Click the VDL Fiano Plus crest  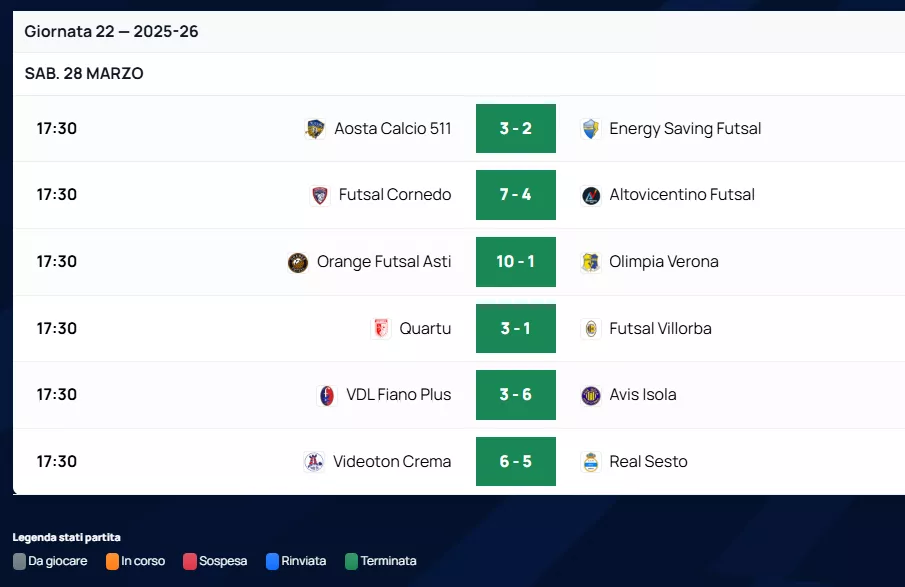coord(327,395)
